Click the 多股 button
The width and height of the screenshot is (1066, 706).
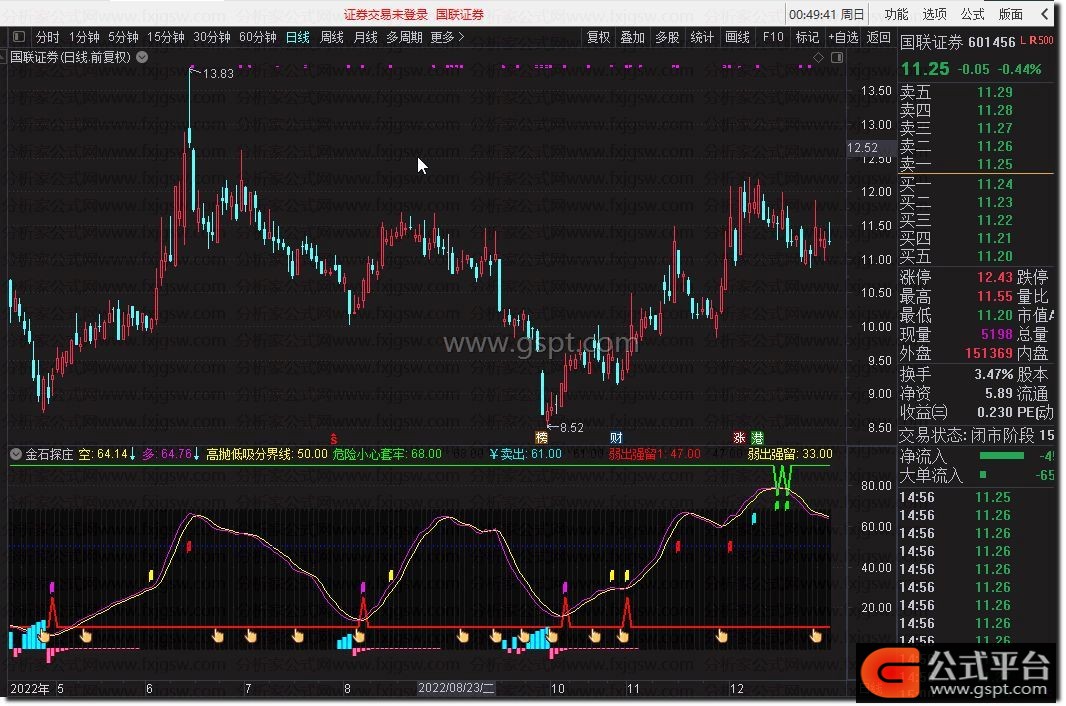click(x=667, y=37)
